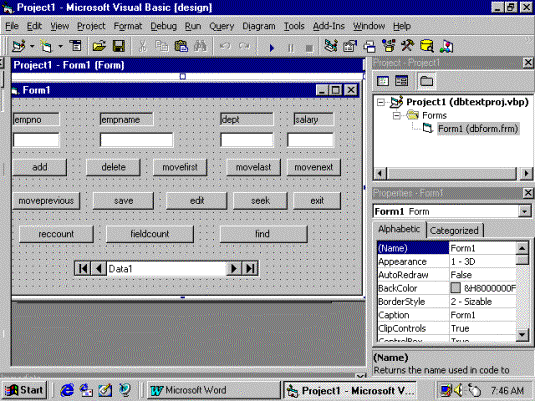
Task: Click the BackColor color swatch
Action: pos(456,288)
